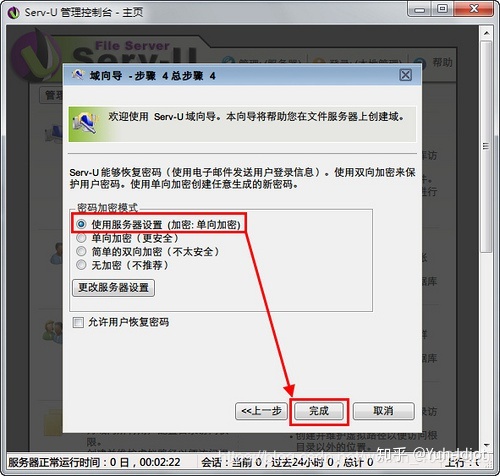The width and height of the screenshot is (500, 476).
Task: Click the domain wizard title bar icon
Action: pos(78,75)
